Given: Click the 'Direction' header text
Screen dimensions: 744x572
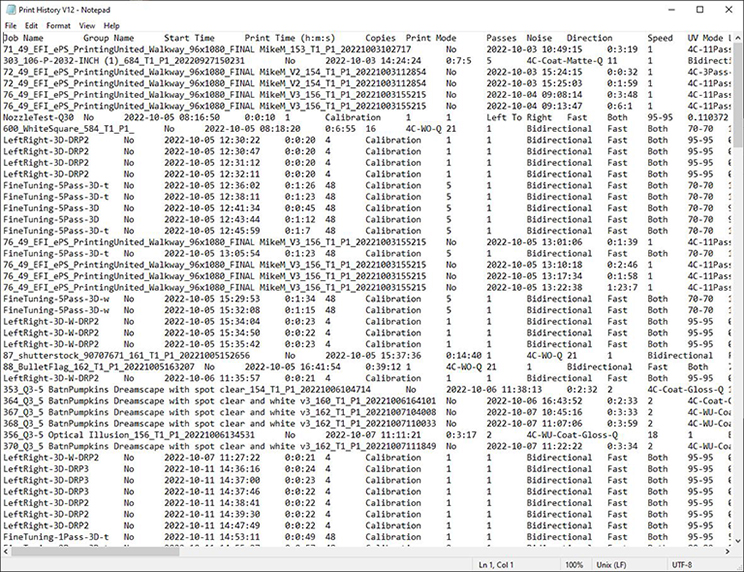Looking at the screenshot, I should click(589, 38).
